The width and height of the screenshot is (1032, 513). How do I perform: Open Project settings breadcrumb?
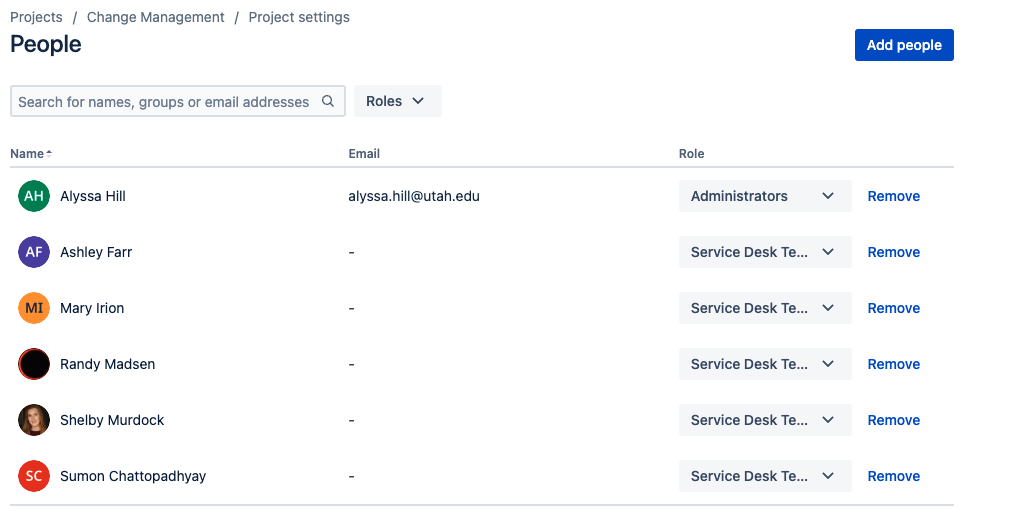coord(299,17)
